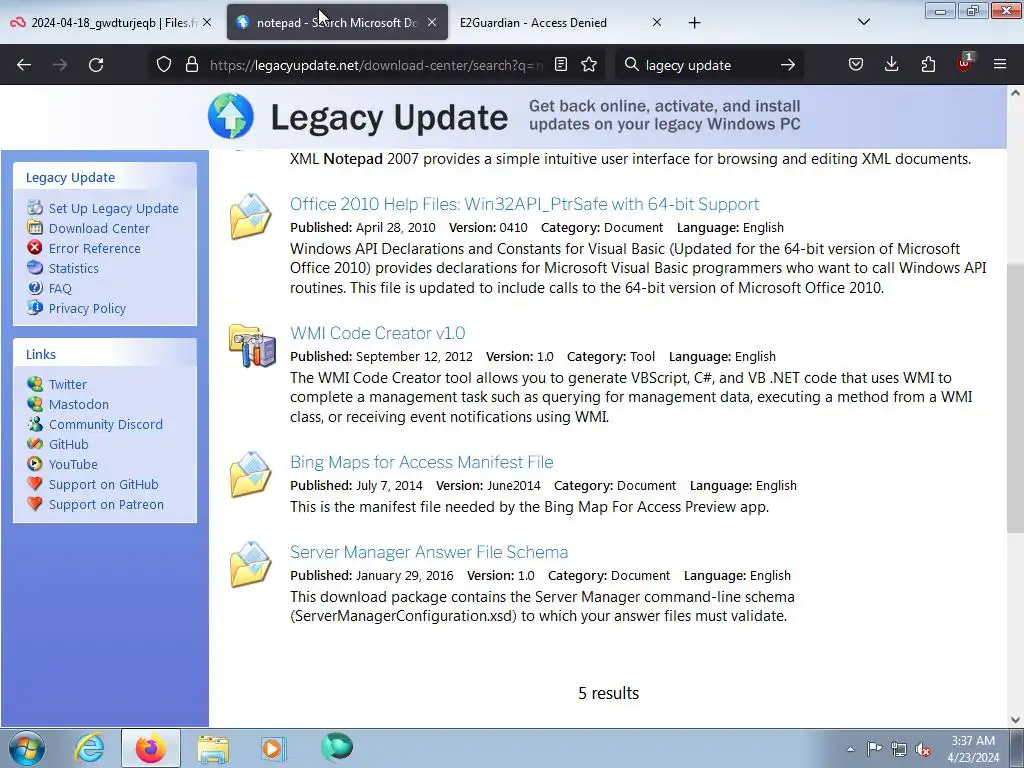Image resolution: width=1024 pixels, height=768 pixels.
Task: Open Server Manager Answer File Schema
Action: (429, 552)
